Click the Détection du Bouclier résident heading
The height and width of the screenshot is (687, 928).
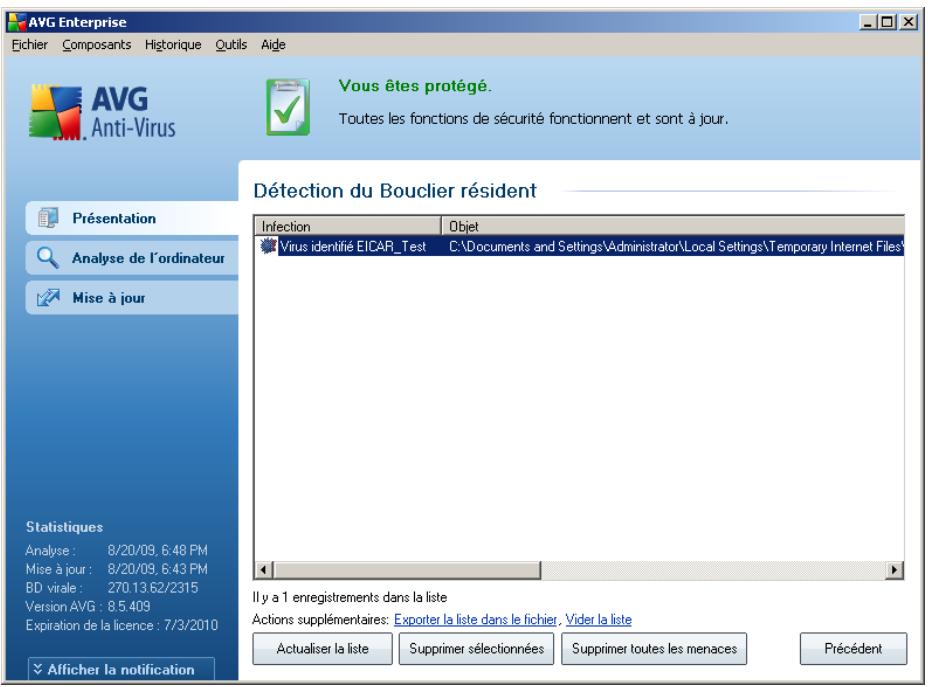pyautogui.click(x=395, y=191)
